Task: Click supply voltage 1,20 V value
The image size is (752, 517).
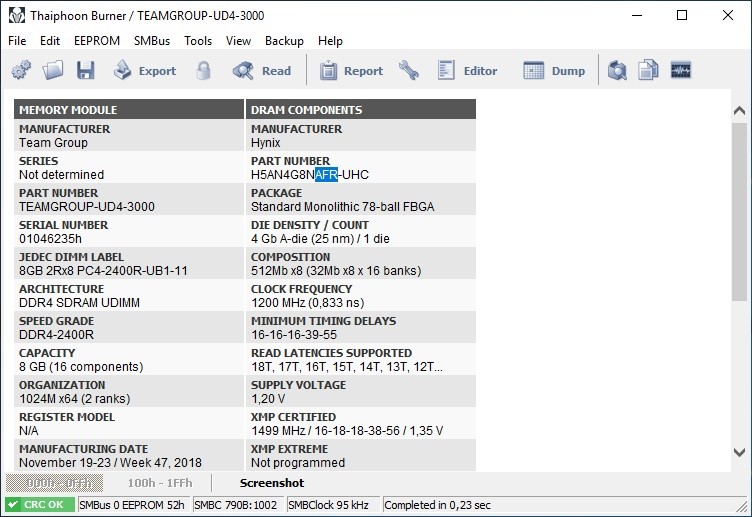Action: [268, 399]
